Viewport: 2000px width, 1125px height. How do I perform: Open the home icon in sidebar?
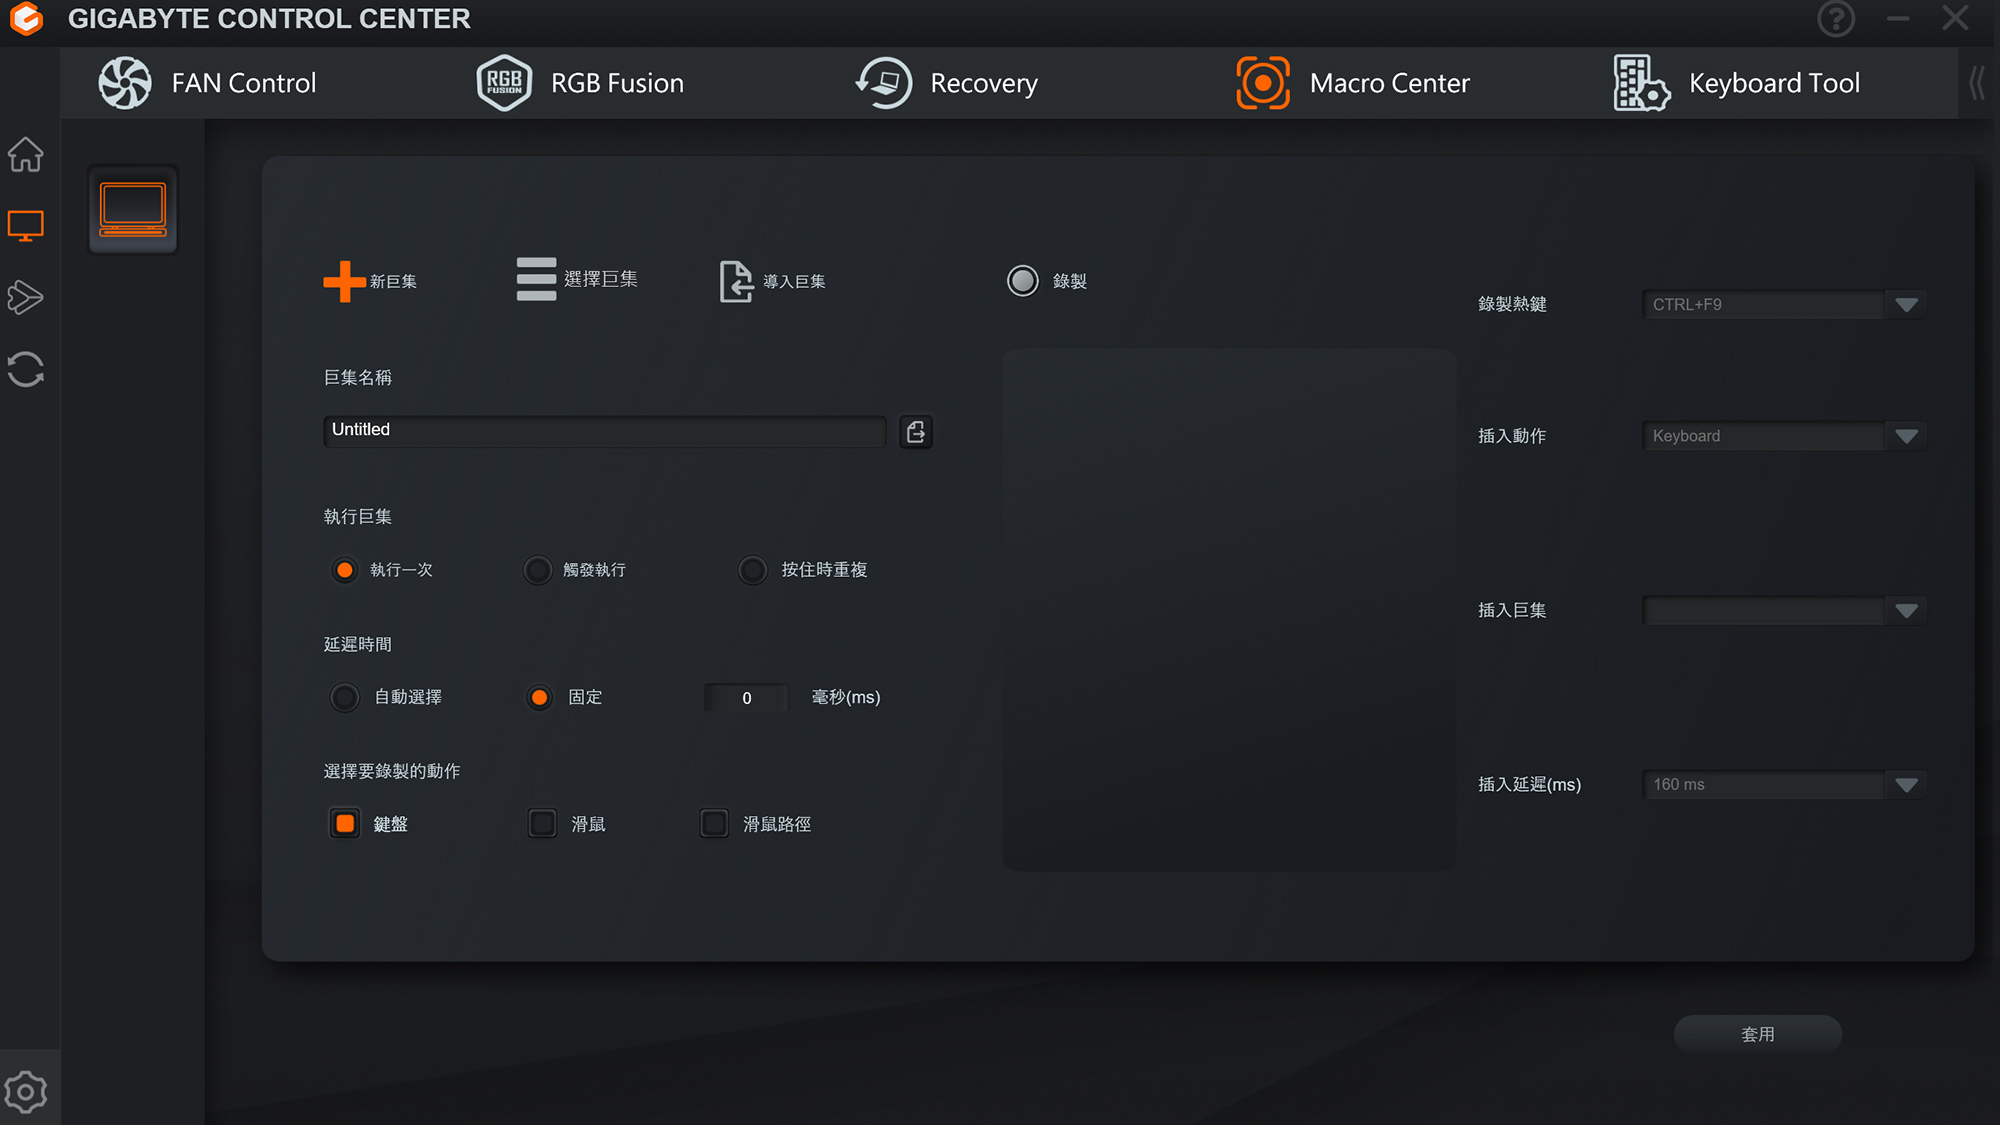(26, 155)
